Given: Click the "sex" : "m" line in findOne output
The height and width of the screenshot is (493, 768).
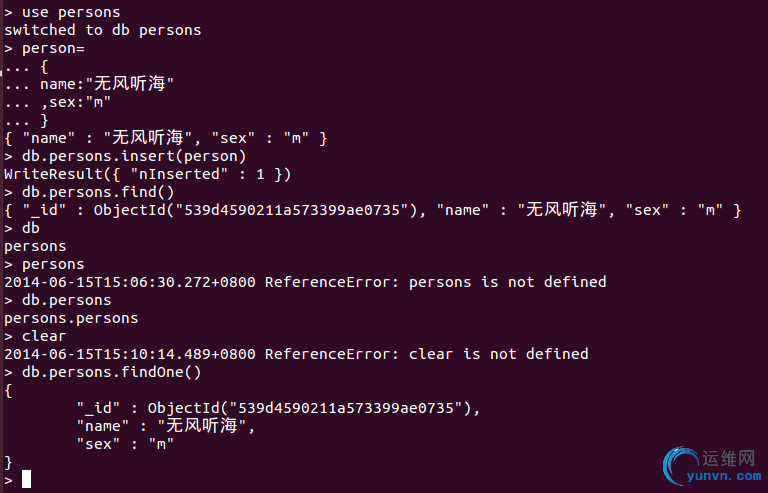Looking at the screenshot, I should [125, 444].
